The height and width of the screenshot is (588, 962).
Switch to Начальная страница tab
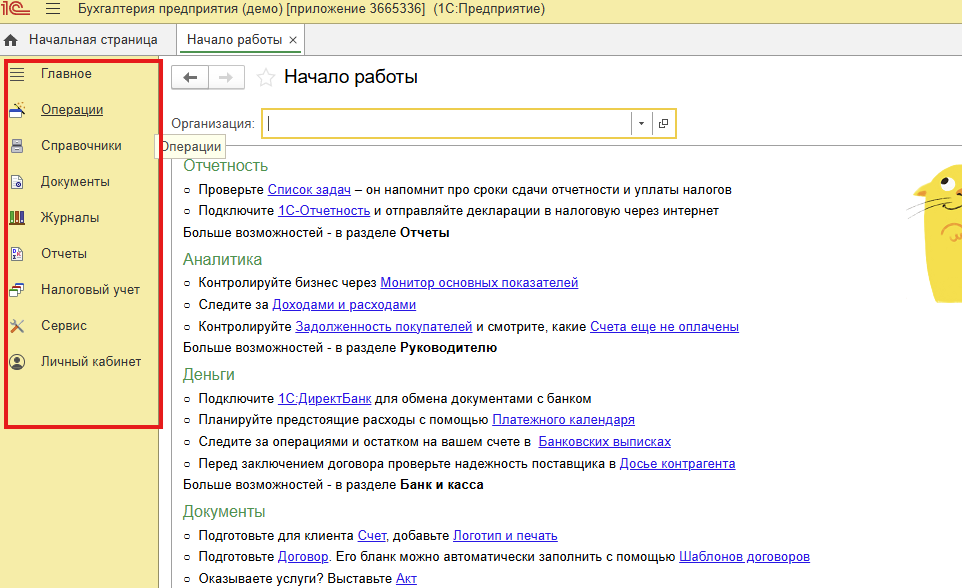pyautogui.click(x=82, y=40)
